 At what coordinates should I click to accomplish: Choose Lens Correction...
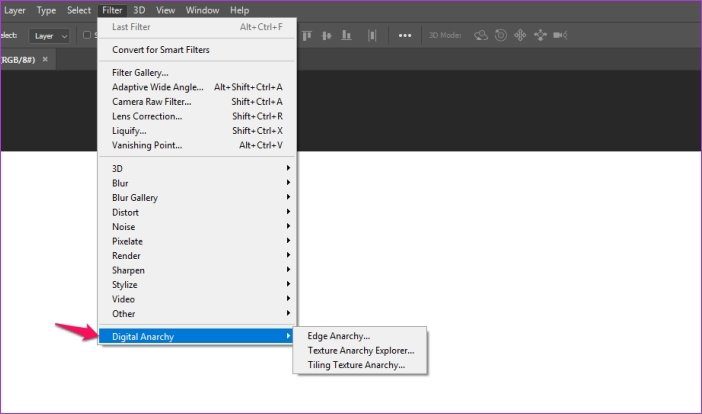197,116
